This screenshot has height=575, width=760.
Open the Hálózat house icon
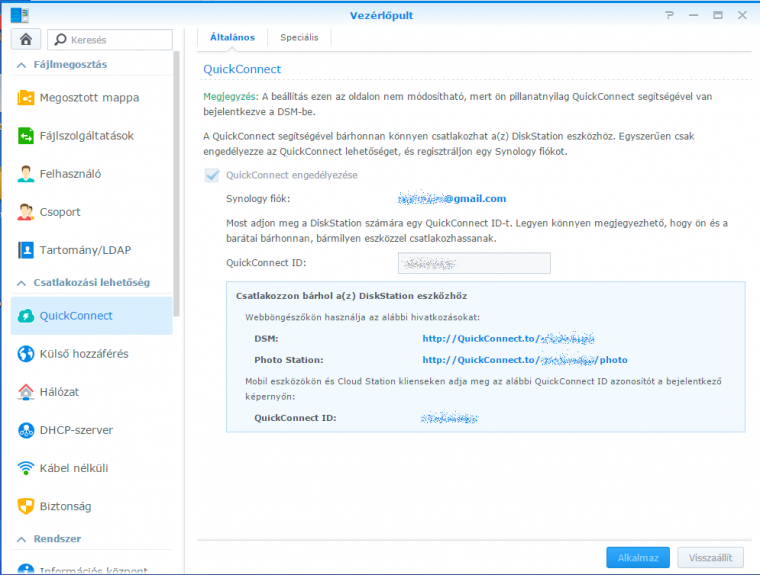pos(26,392)
